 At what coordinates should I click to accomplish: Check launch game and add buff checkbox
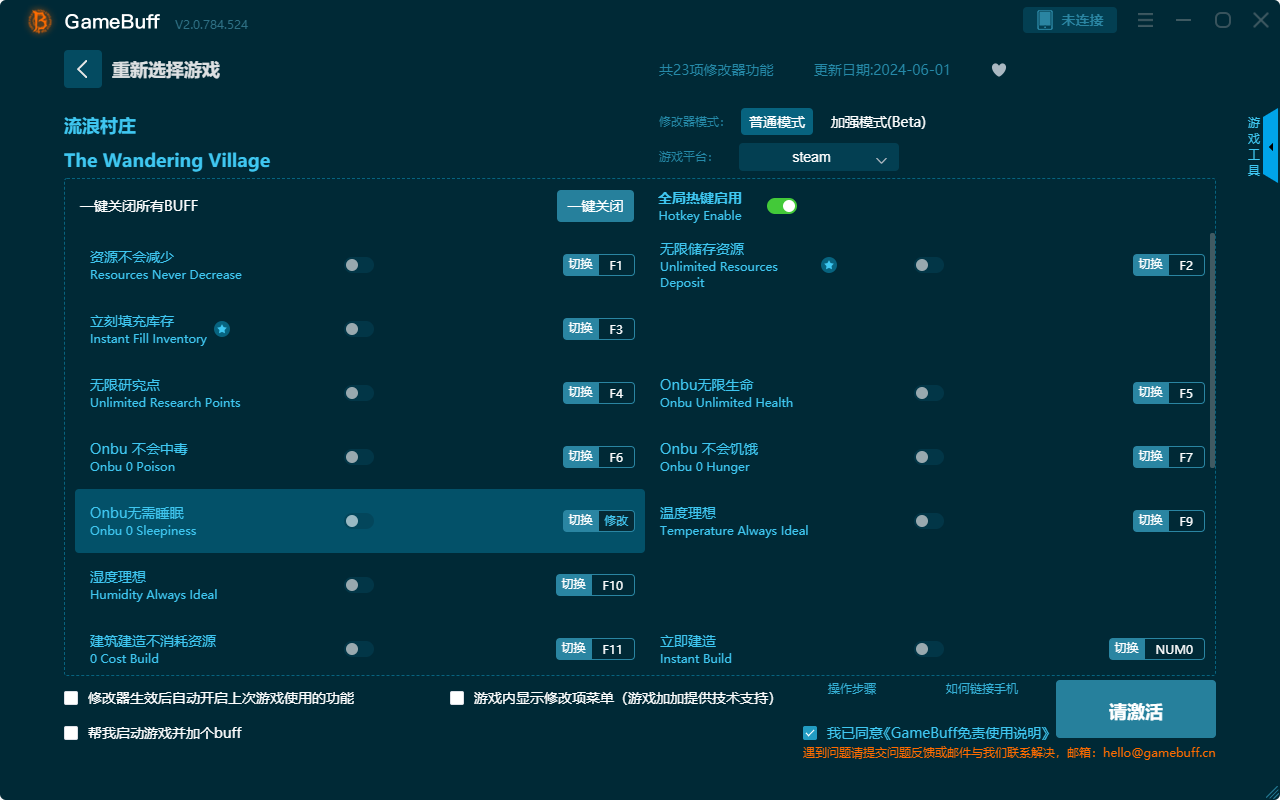click(71, 733)
